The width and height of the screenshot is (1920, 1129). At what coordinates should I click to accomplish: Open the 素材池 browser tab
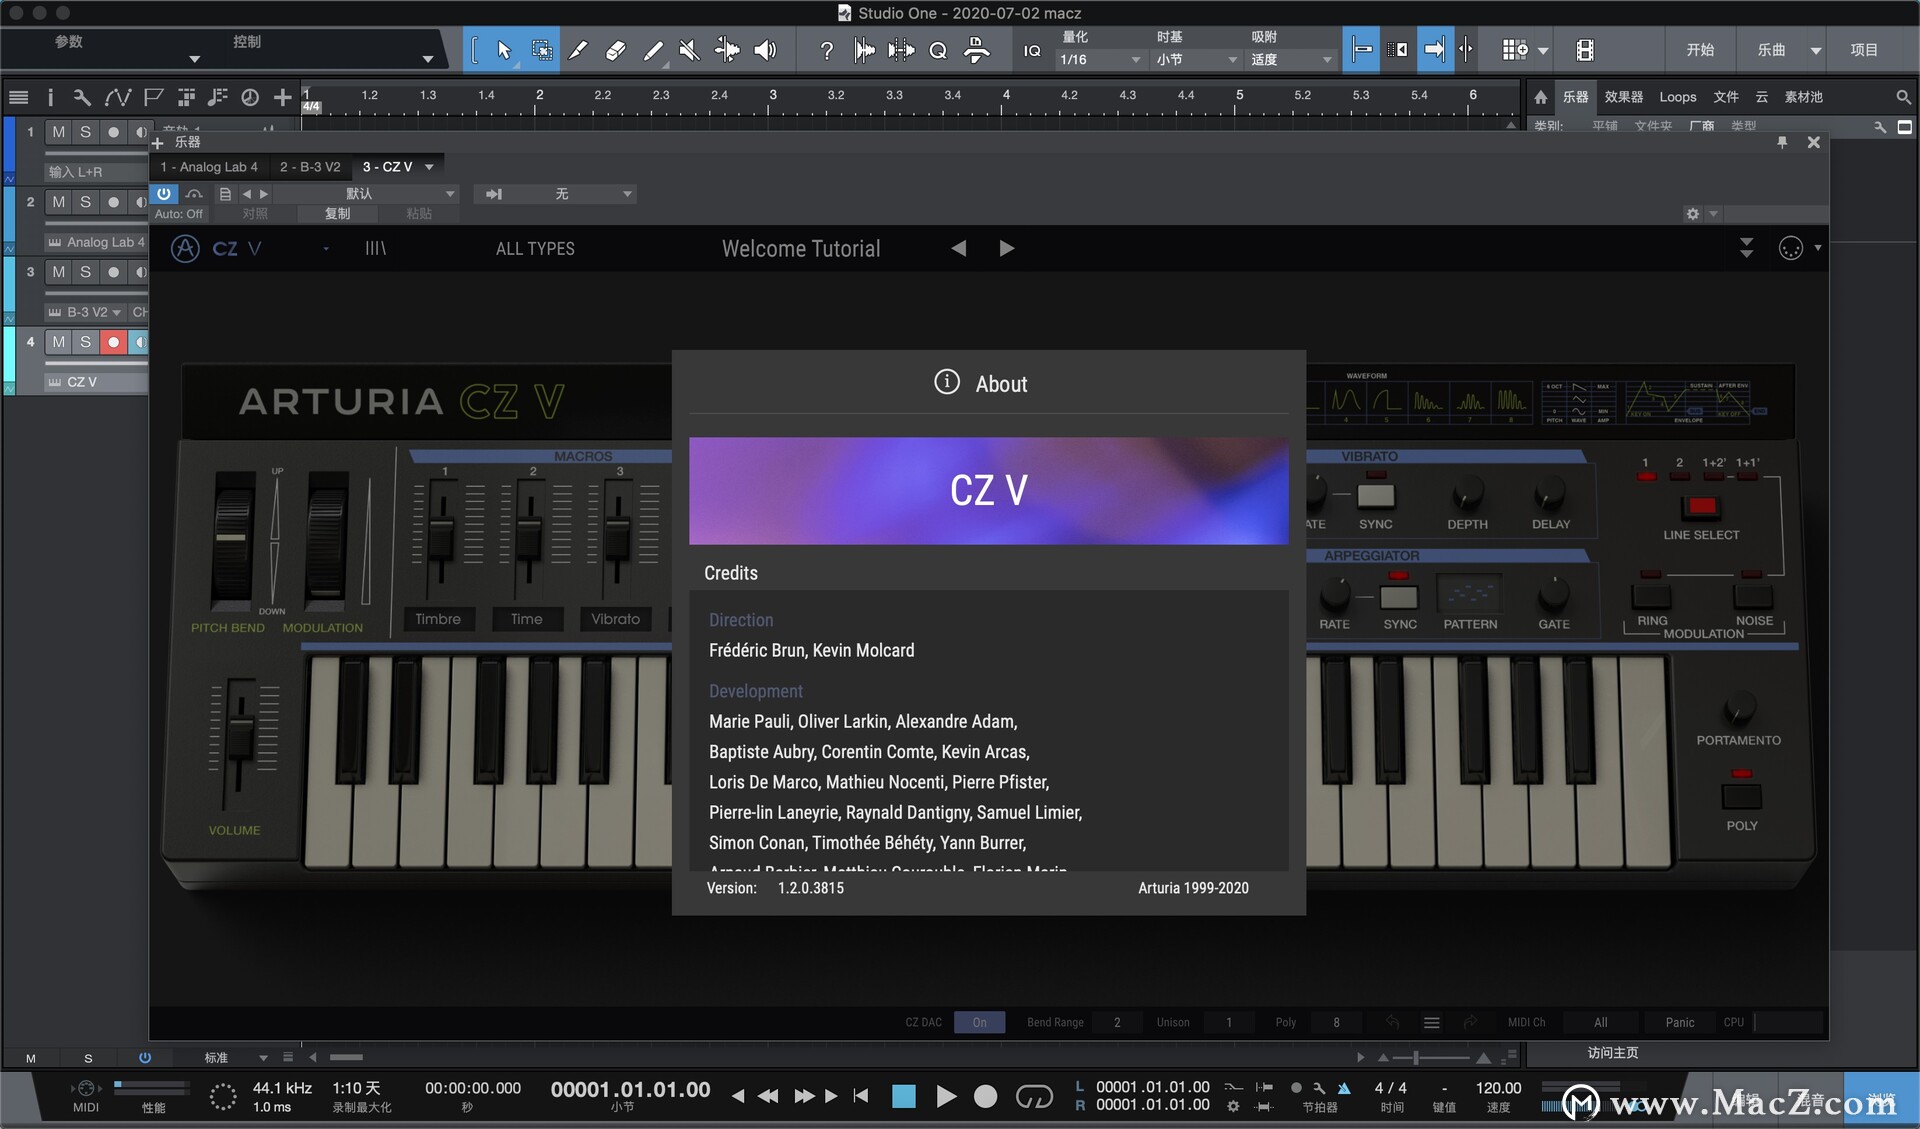point(1804,97)
